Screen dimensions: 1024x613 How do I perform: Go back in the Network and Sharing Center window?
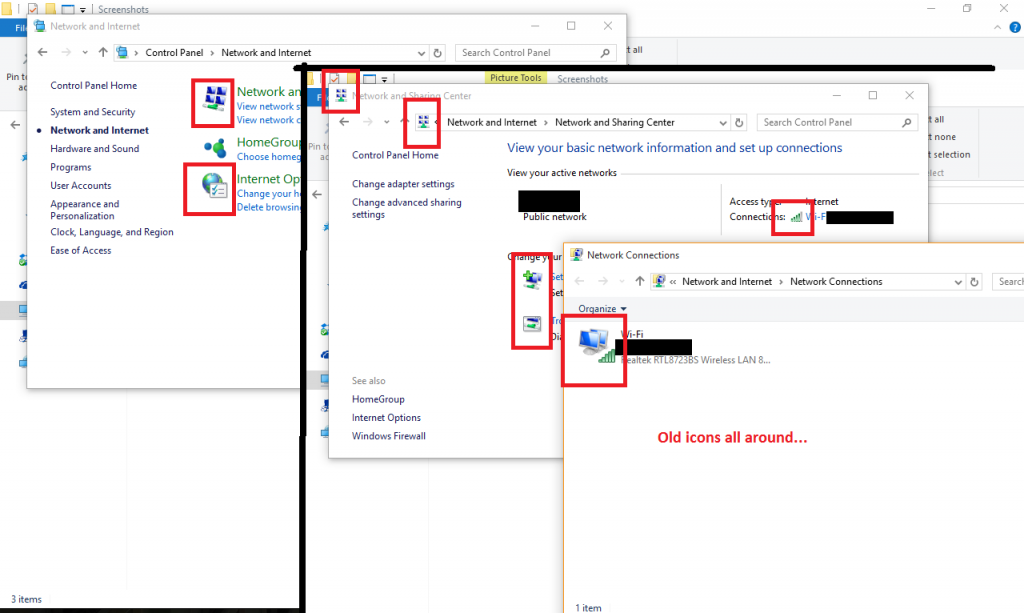344,122
